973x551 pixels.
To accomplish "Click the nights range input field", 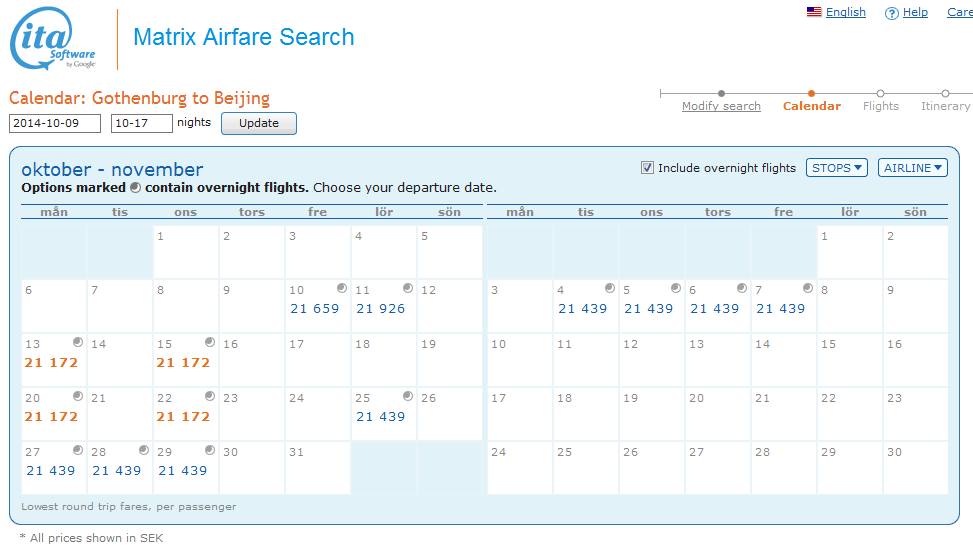I will [141, 123].
